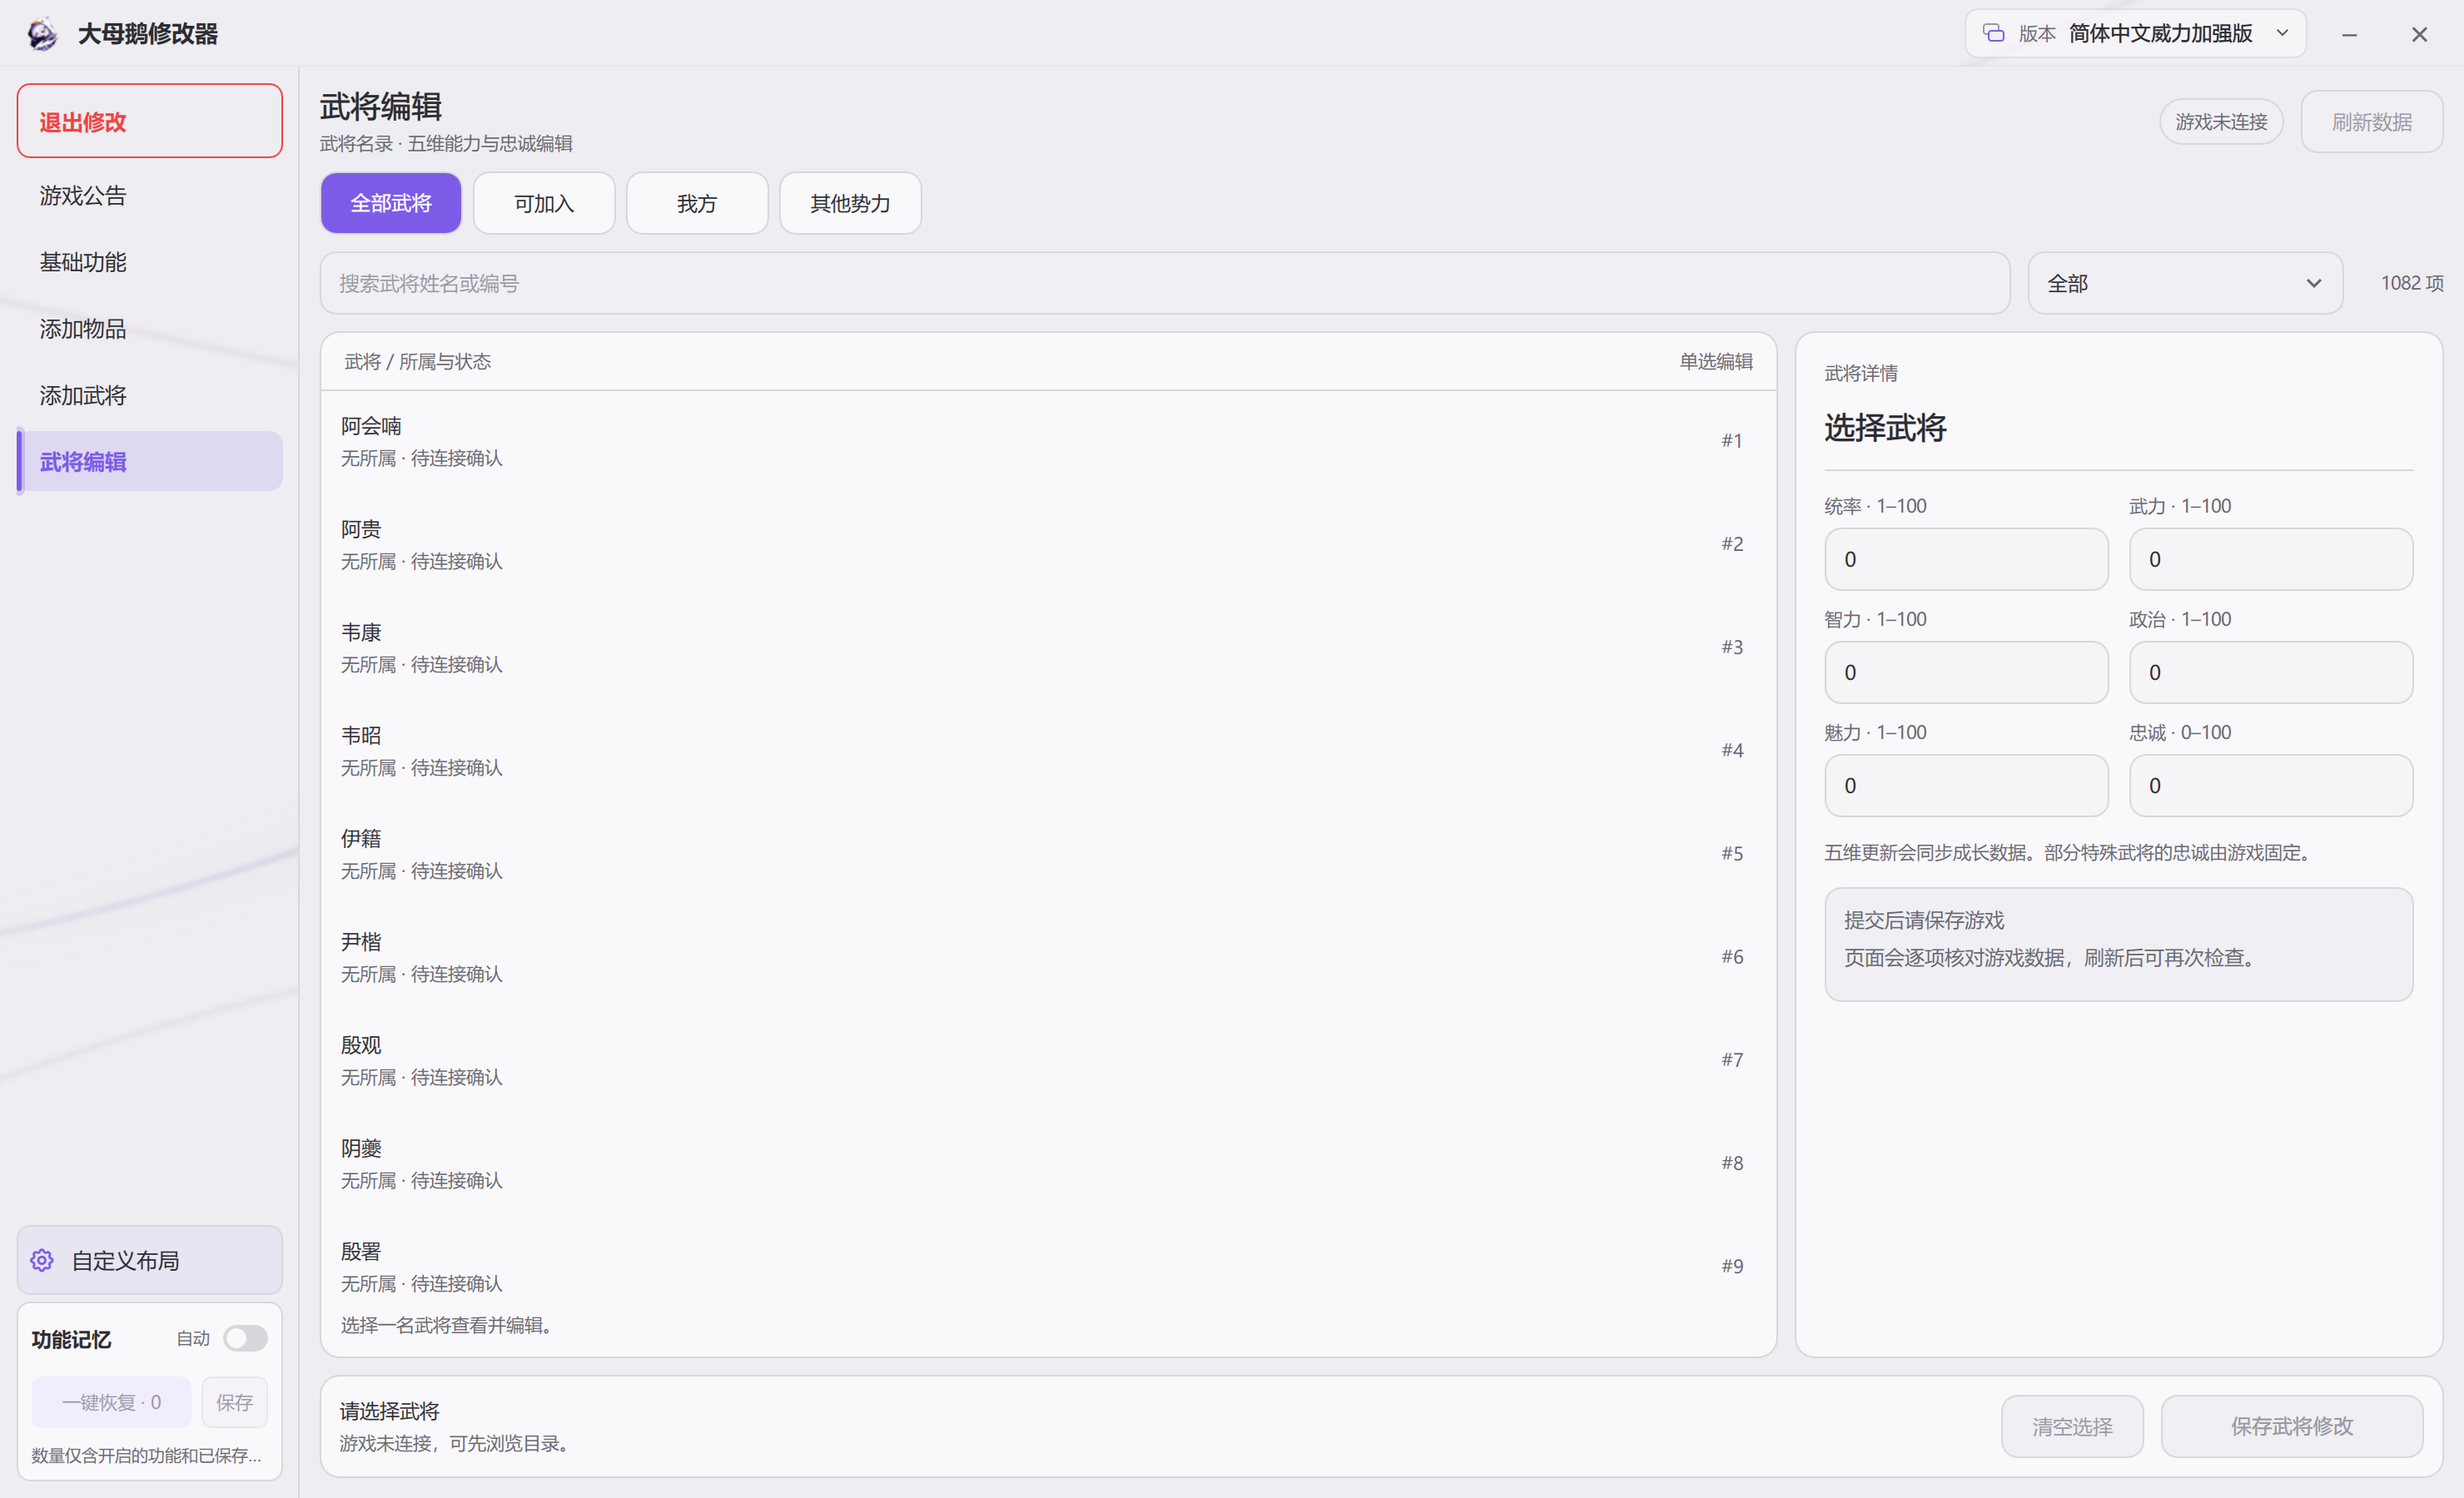This screenshot has height=1498, width=2464.
Task: Click the 忠诚 value input
Action: (x=2271, y=785)
